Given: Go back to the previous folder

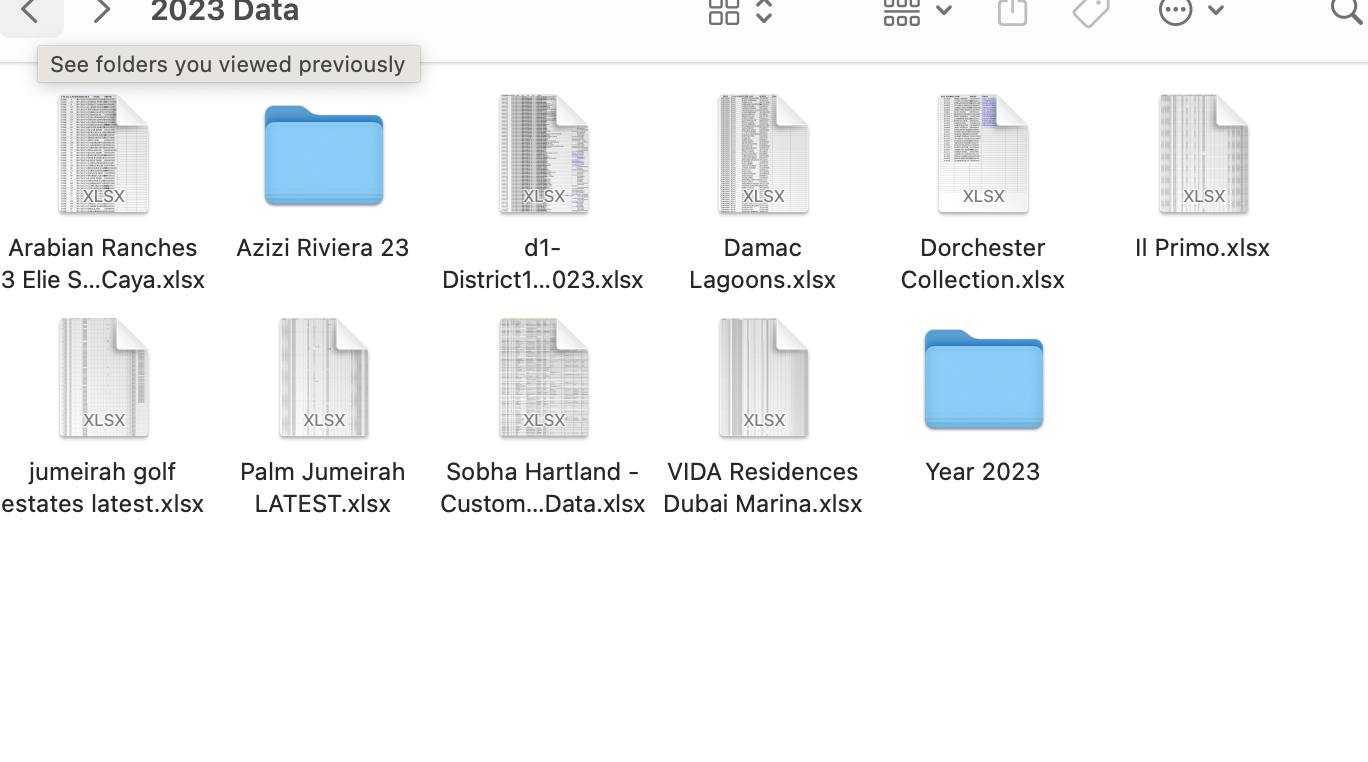Looking at the screenshot, I should pos(30,12).
